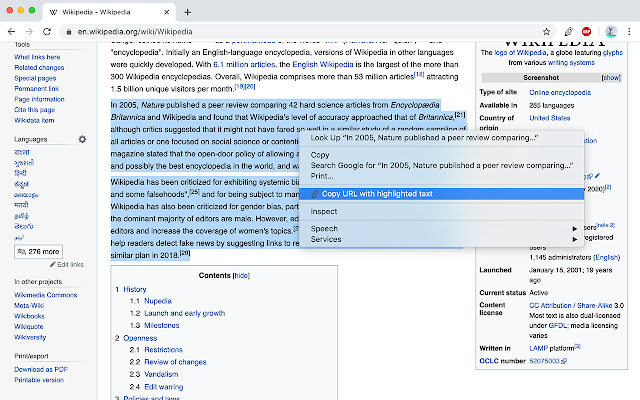
Task: Reload the Wikipedia page
Action: coord(47,31)
